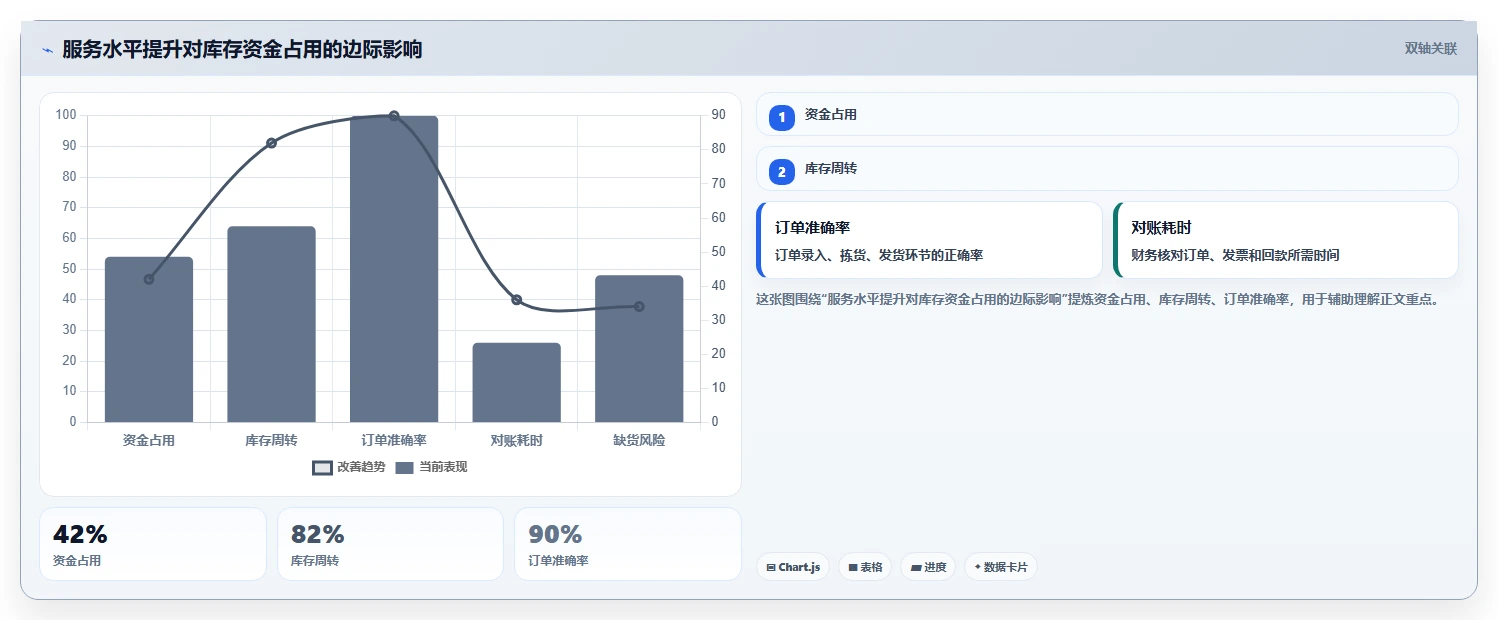This screenshot has height=620, width=1498.
Task: Click the description text 财务核对订单、发票和回款所需时间
Action: click(x=1235, y=255)
